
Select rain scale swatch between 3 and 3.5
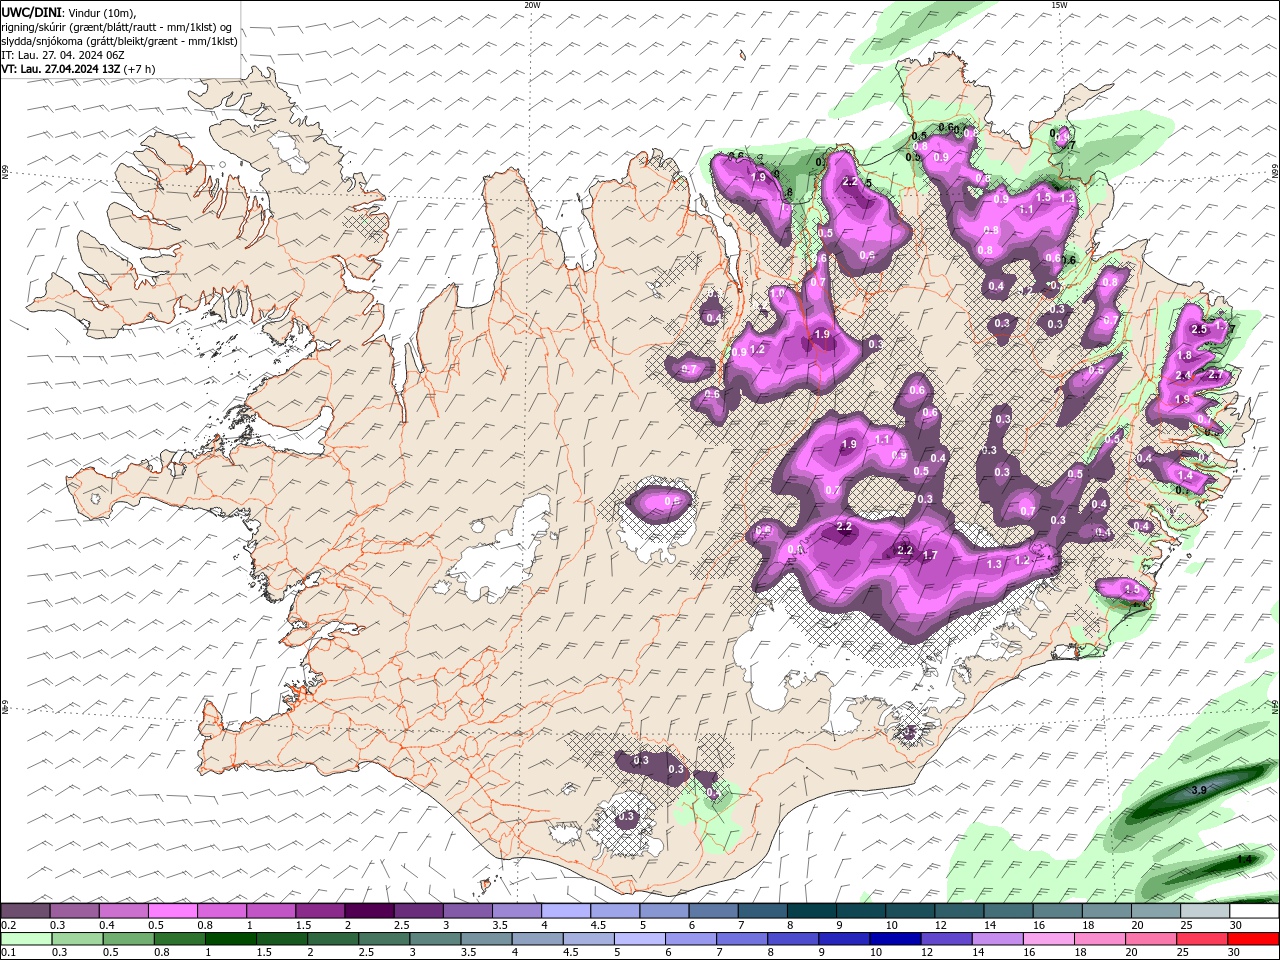(435, 939)
